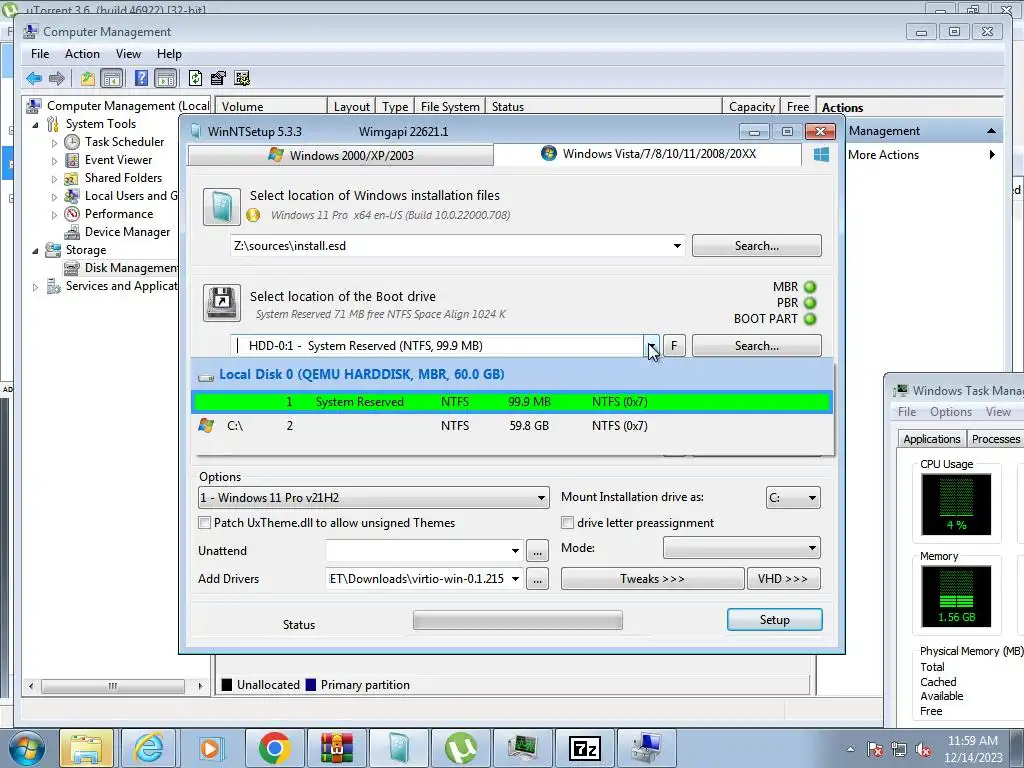Screen dimensions: 1024x768
Task: Click the Setup button
Action: click(x=775, y=620)
